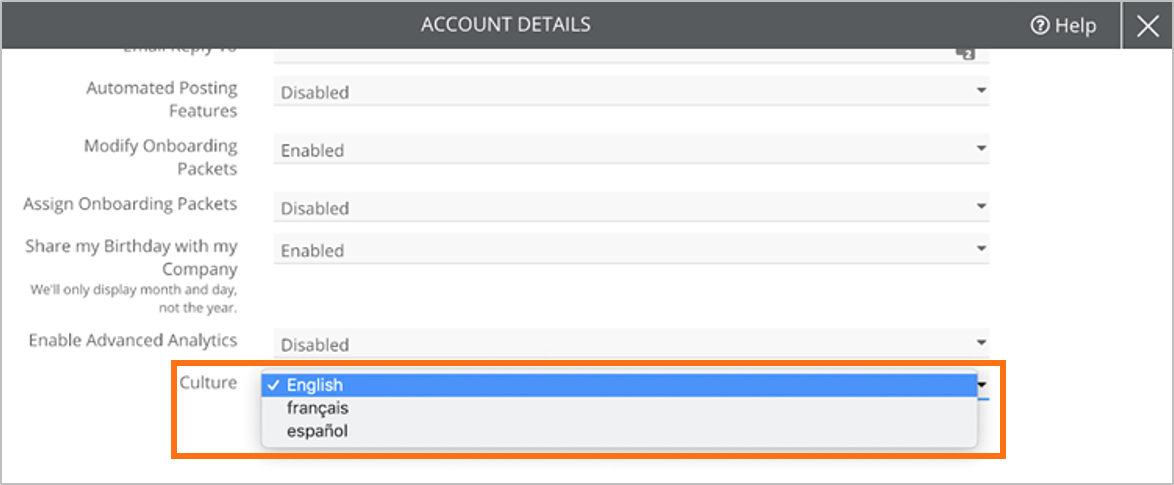Click the Advanced Analytics dropdown arrow
Viewport: 1174px width, 485px height.
coord(981,343)
